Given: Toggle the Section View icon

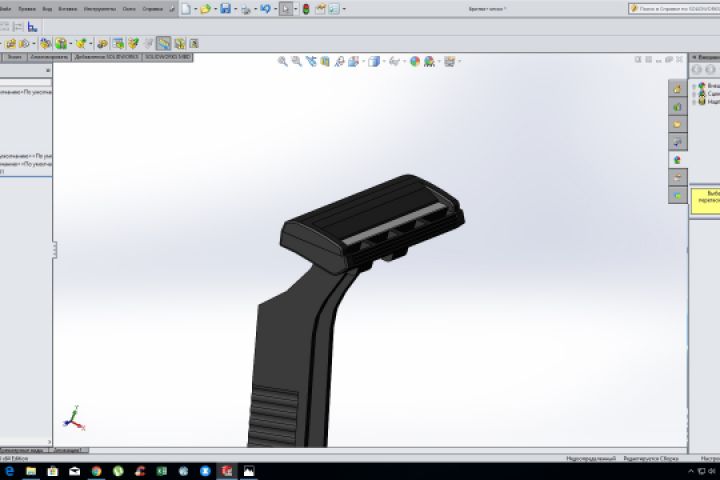Looking at the screenshot, I should 325,61.
